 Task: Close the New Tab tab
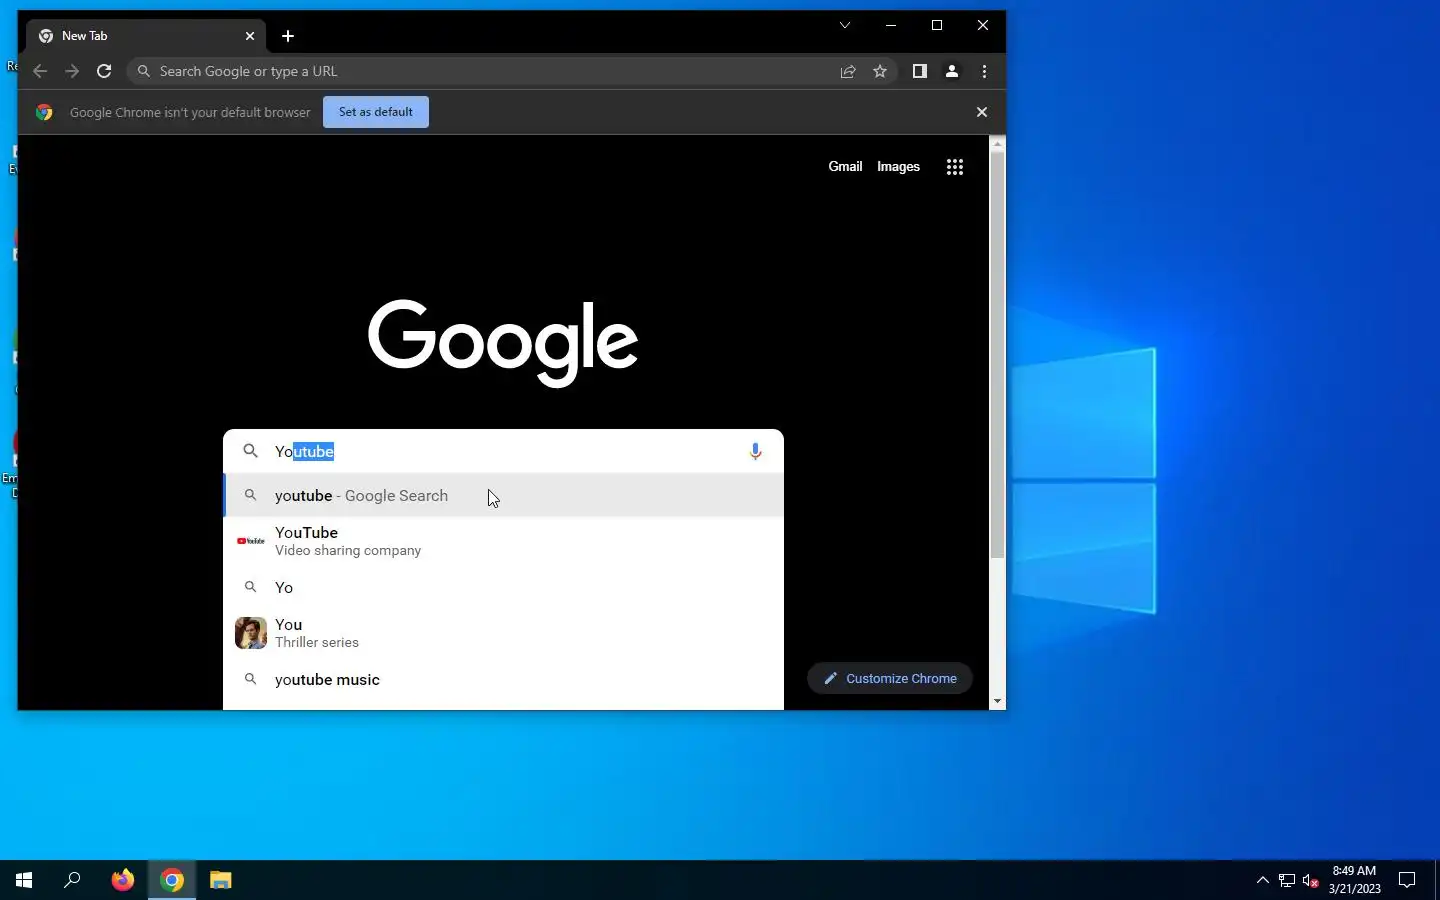(x=250, y=36)
